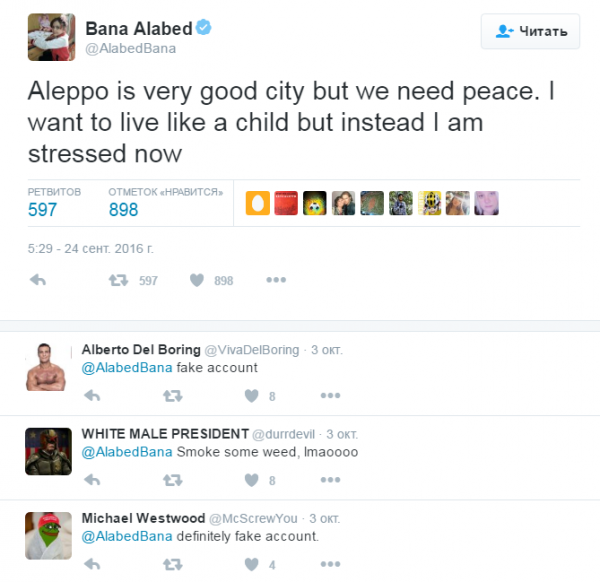Retweet the main Aleppo tweet
600x582 pixels.
118,281
